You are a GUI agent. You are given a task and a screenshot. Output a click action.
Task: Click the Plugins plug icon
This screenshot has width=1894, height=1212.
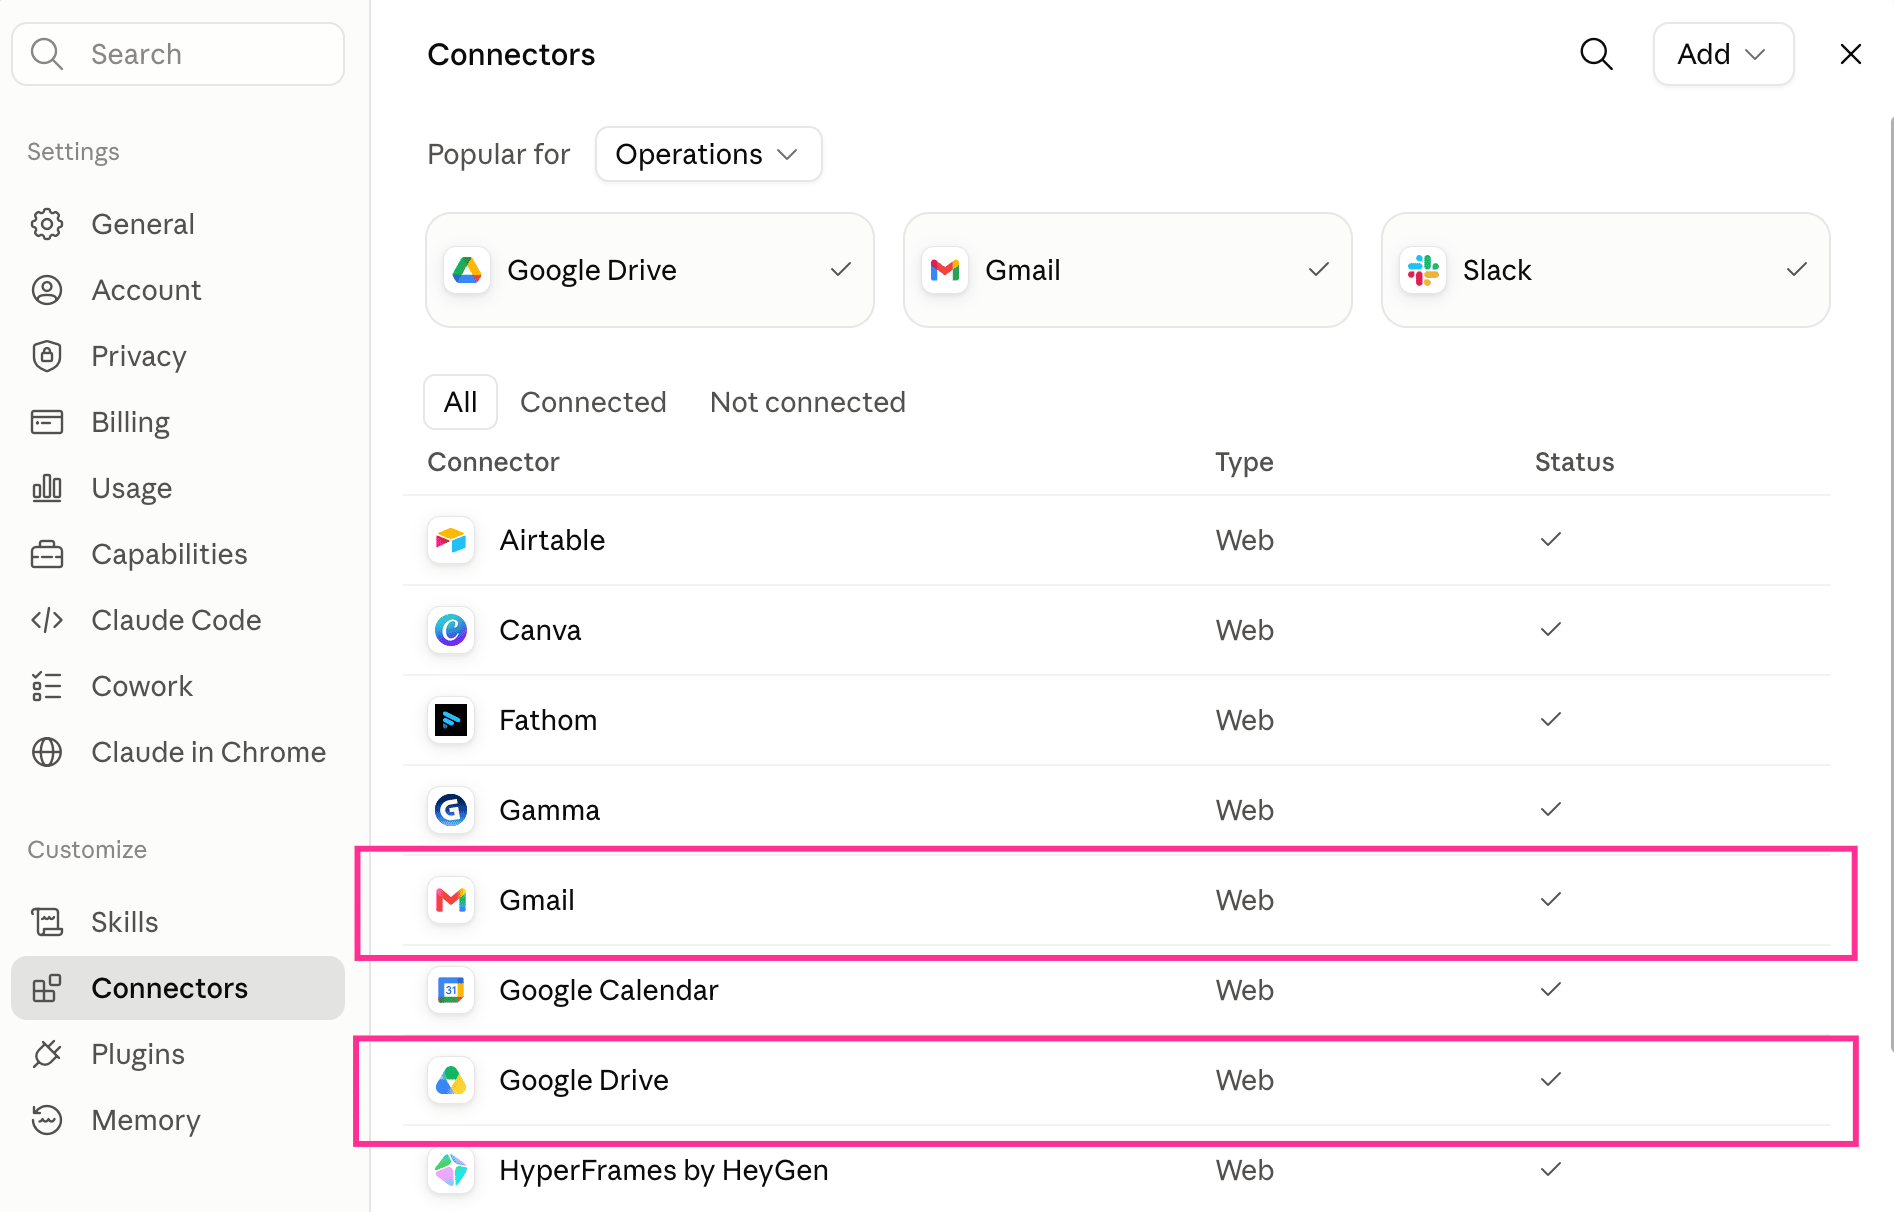47,1054
